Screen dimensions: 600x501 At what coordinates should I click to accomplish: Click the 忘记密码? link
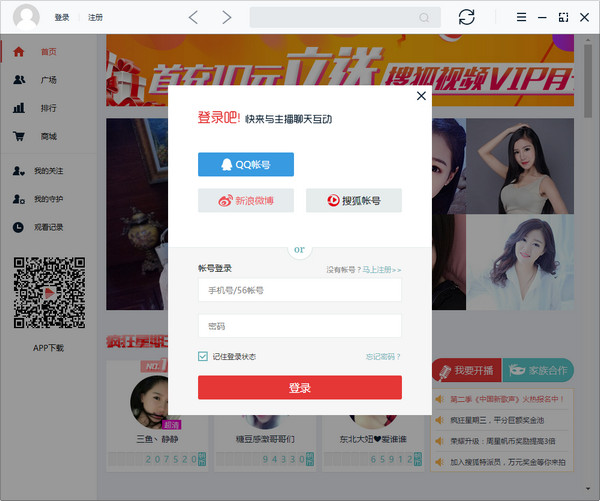point(383,357)
